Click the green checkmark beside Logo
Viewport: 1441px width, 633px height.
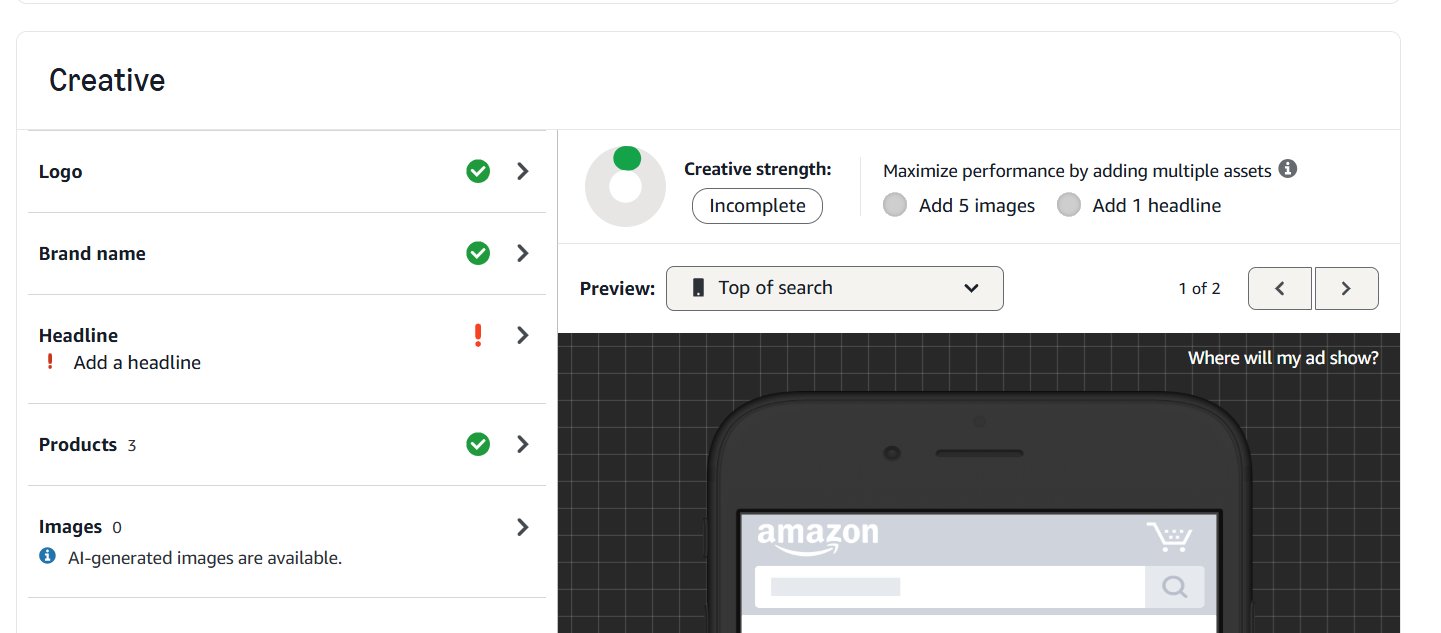(478, 171)
